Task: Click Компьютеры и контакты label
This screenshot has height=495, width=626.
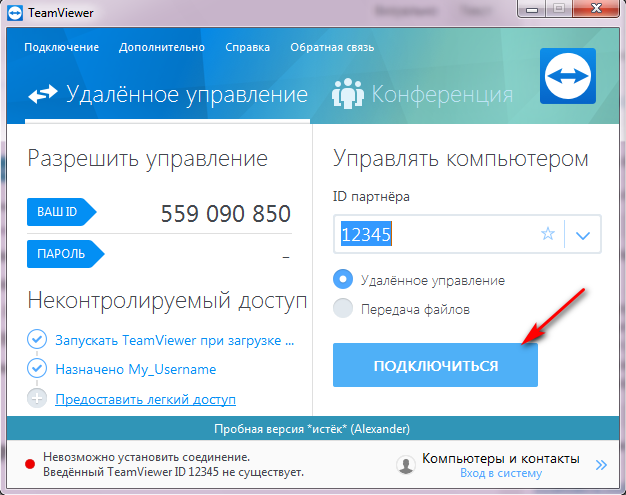Action: pyautogui.click(x=501, y=459)
